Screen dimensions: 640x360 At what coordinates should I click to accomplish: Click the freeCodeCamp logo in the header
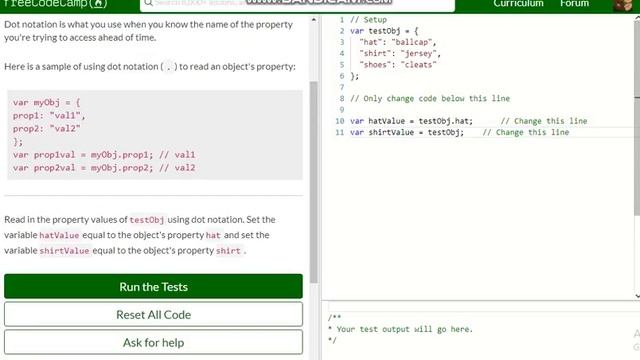[55, 4]
